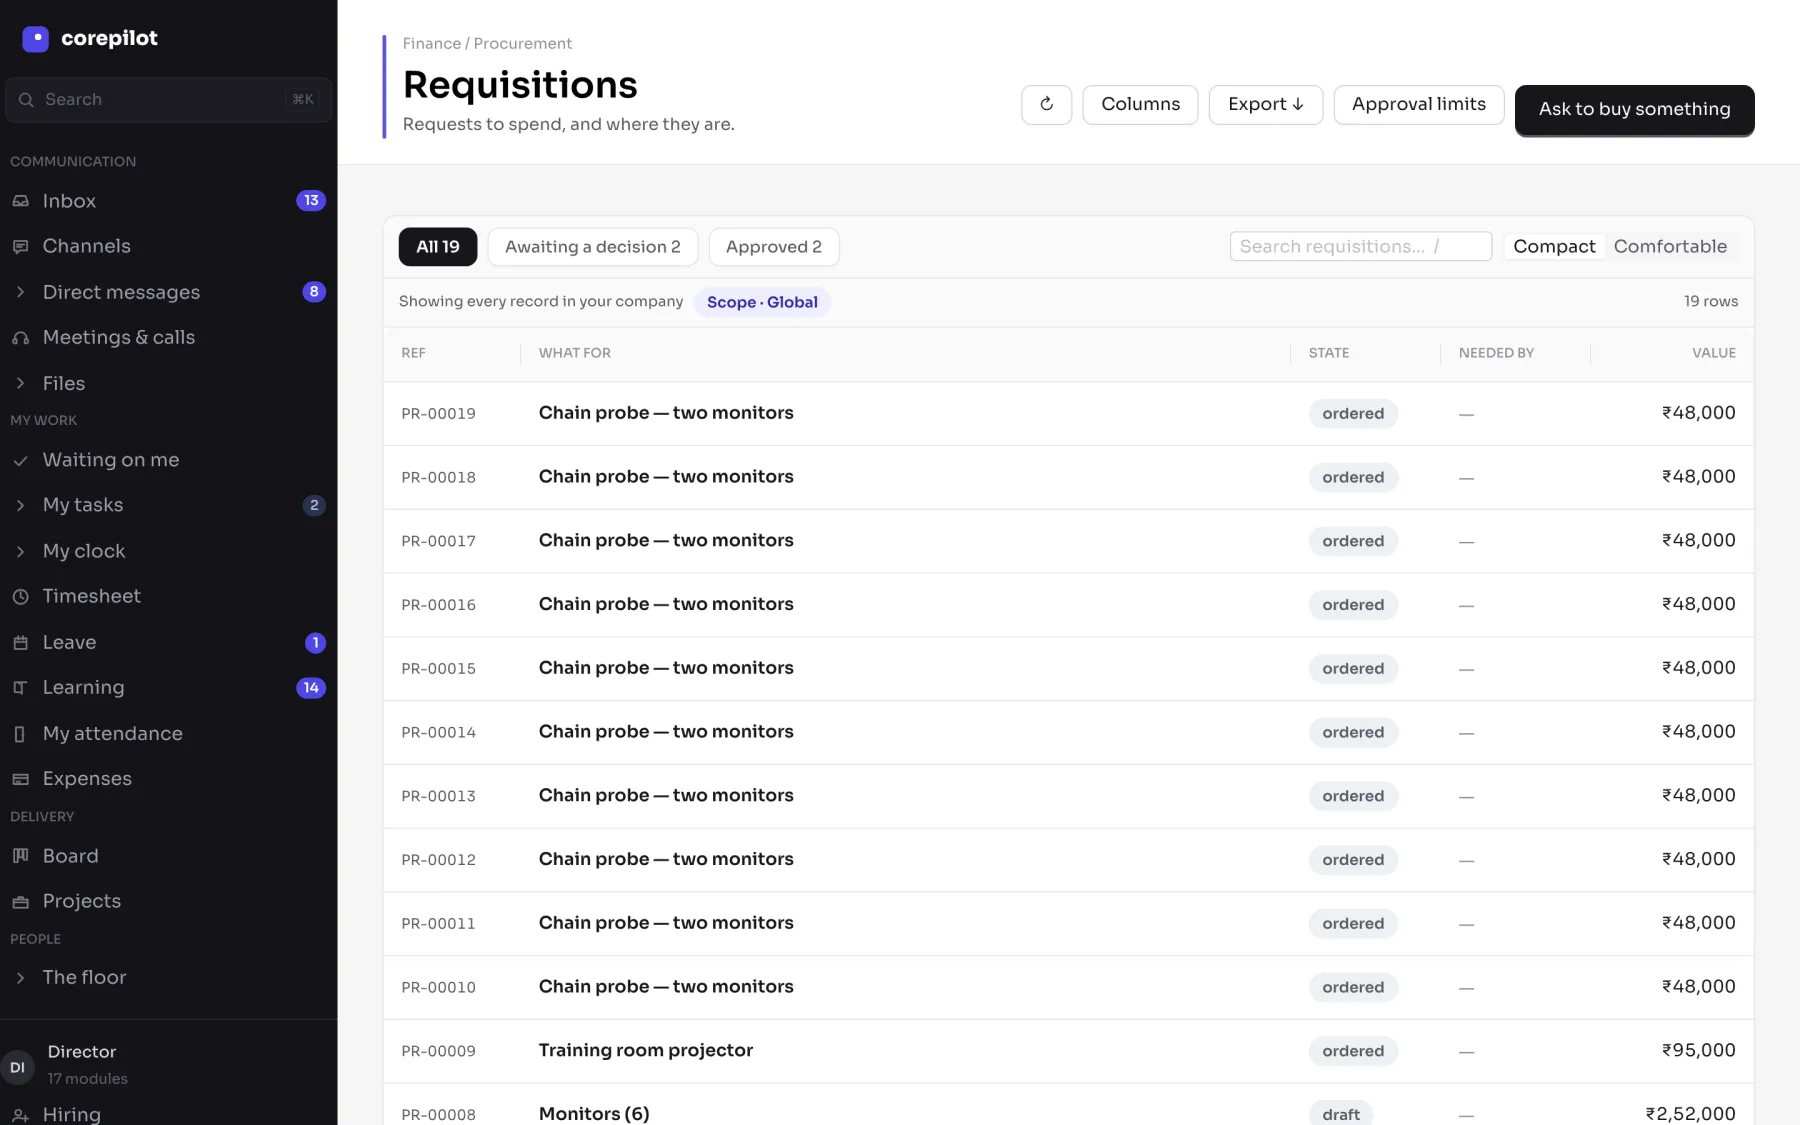Viewport: 1800px width, 1125px height.
Task: Click the My attendance icon
Action: click(x=20, y=734)
